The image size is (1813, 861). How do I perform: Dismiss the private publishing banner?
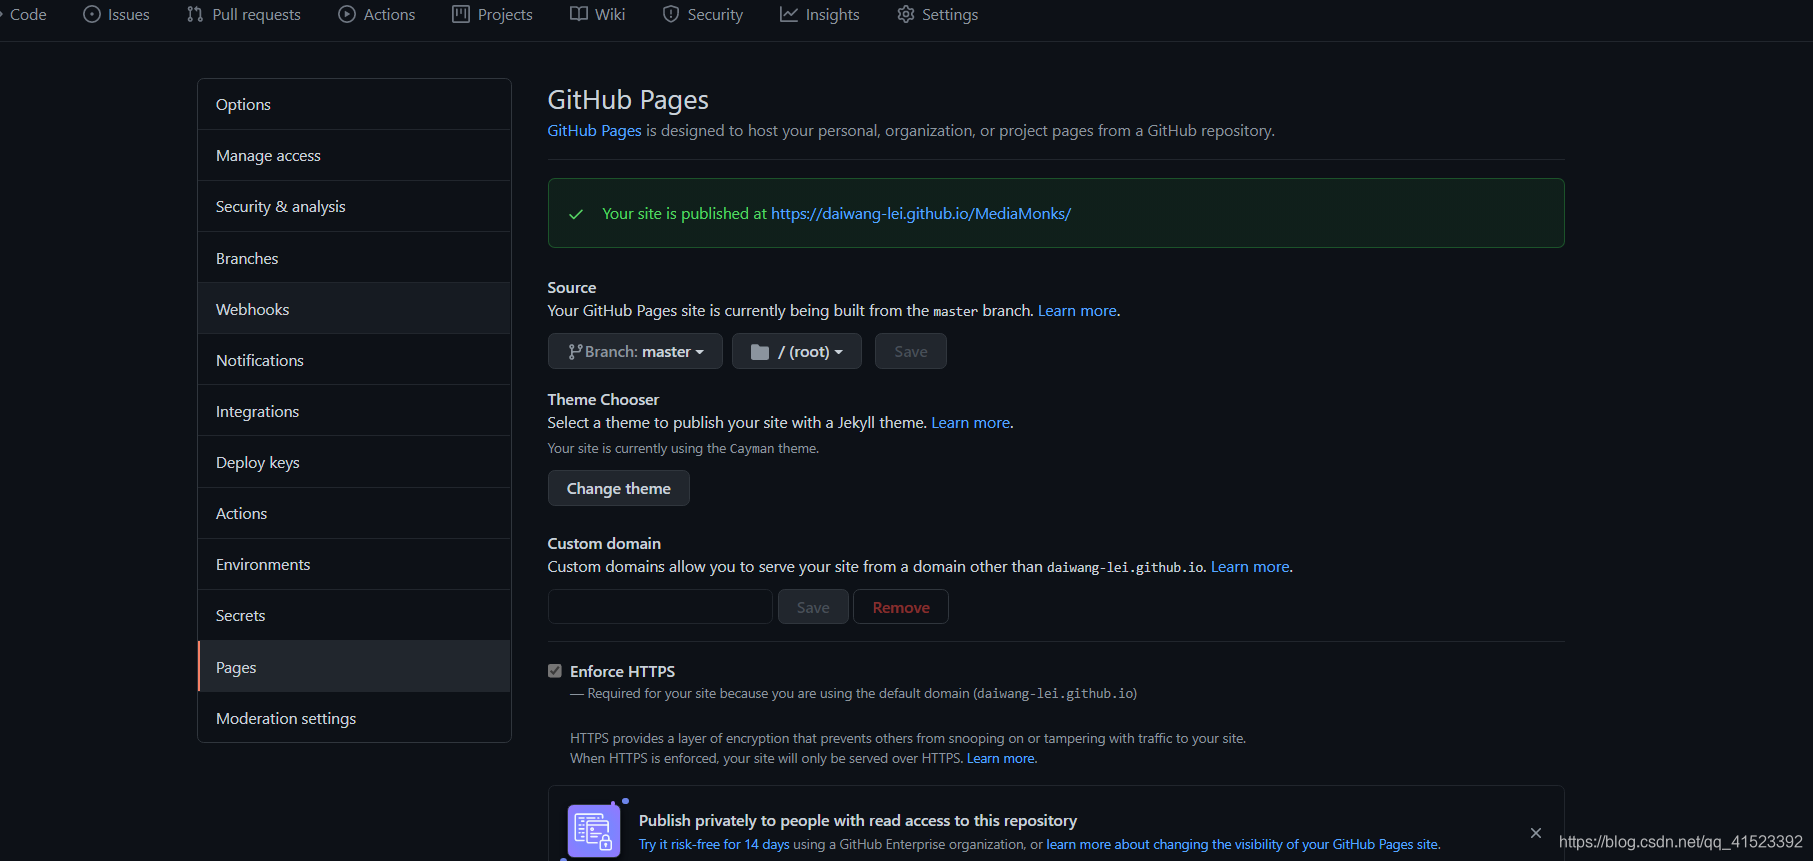coord(1536,833)
